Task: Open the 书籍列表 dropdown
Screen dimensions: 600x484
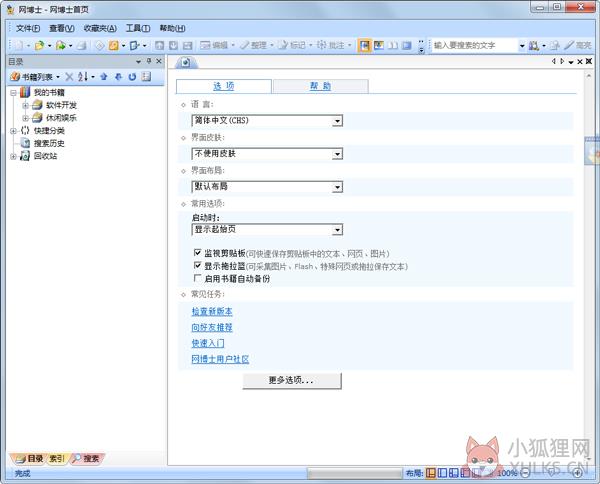Action: pyautogui.click(x=36, y=77)
